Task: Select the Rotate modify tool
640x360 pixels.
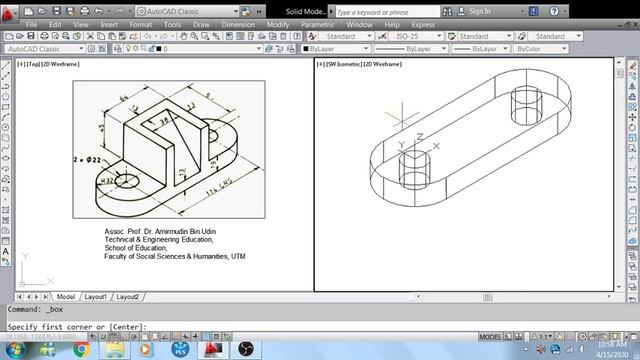Action: pos(632,128)
